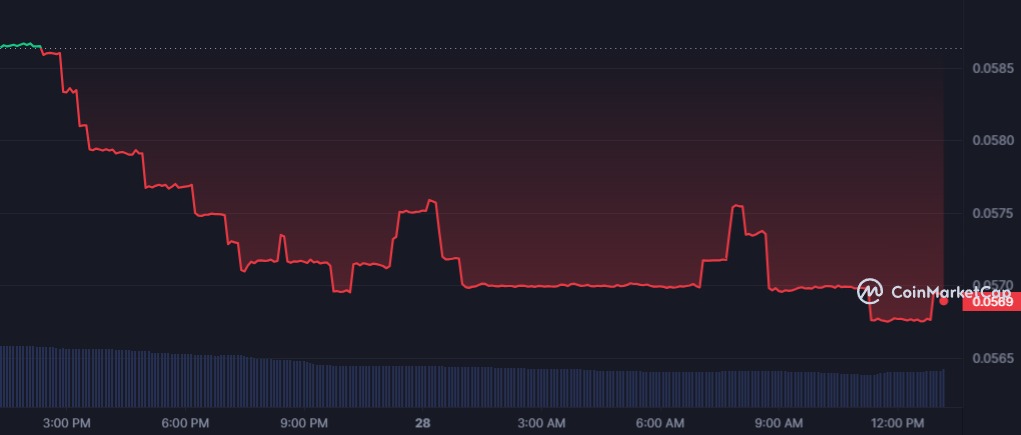The image size is (1021, 435).
Task: Select the 12:00 PM time axis label
Action: [897, 423]
